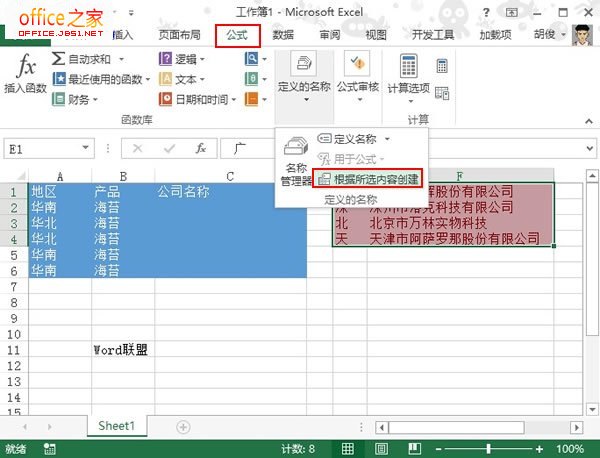The height and width of the screenshot is (458, 600).
Task: Select column header B
Action: (x=123, y=176)
